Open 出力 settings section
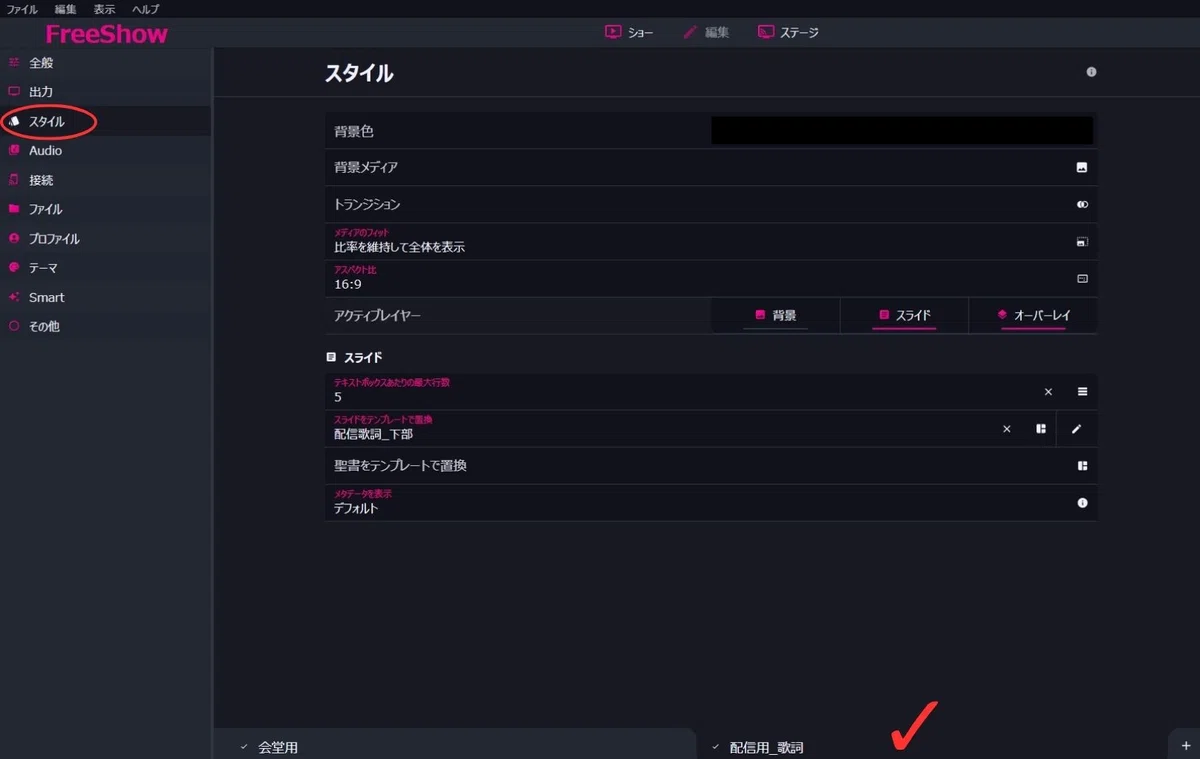This screenshot has width=1200, height=759. tap(105, 92)
